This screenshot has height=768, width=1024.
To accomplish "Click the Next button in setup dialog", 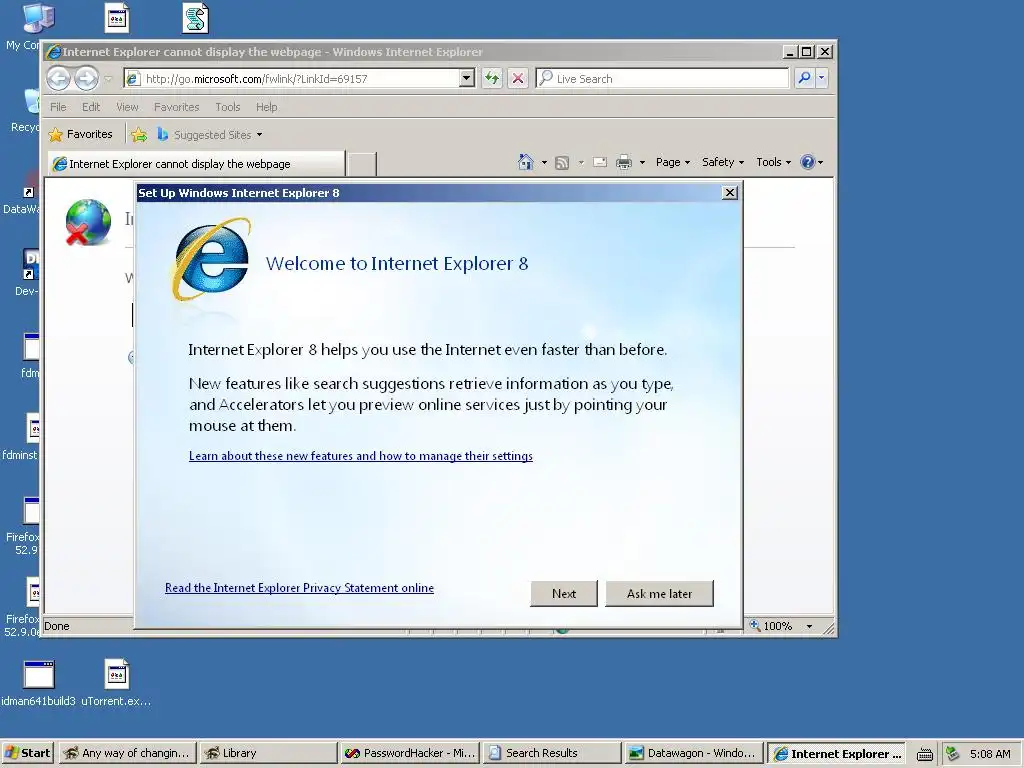I will (x=564, y=594).
